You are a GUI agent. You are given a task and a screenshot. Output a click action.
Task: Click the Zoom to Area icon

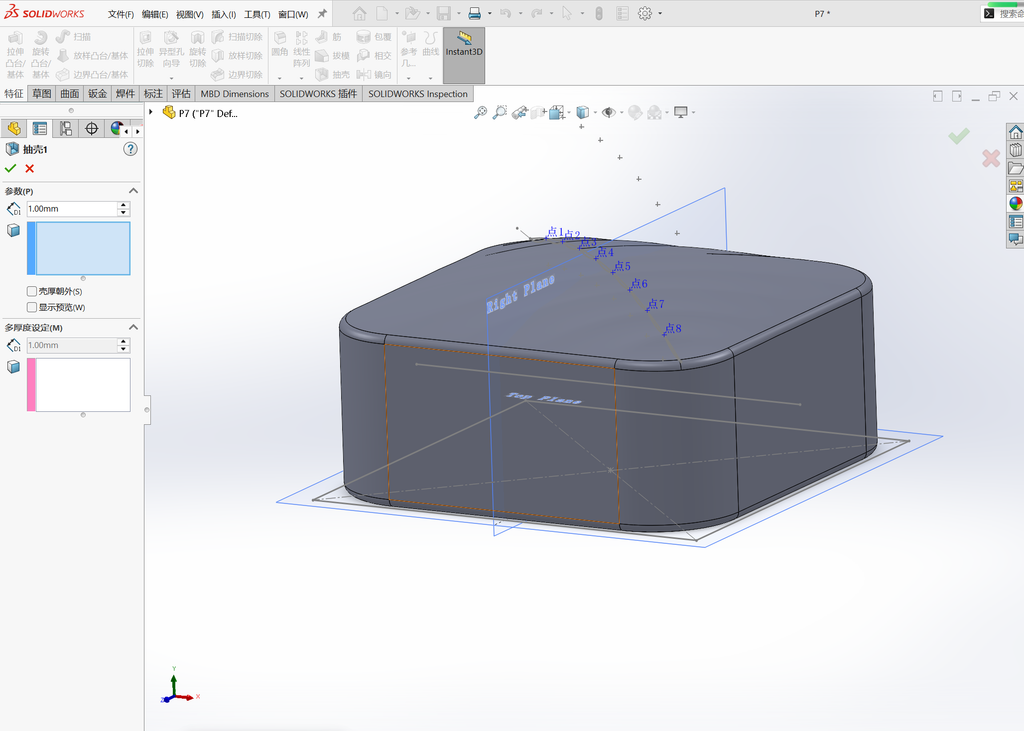(500, 113)
